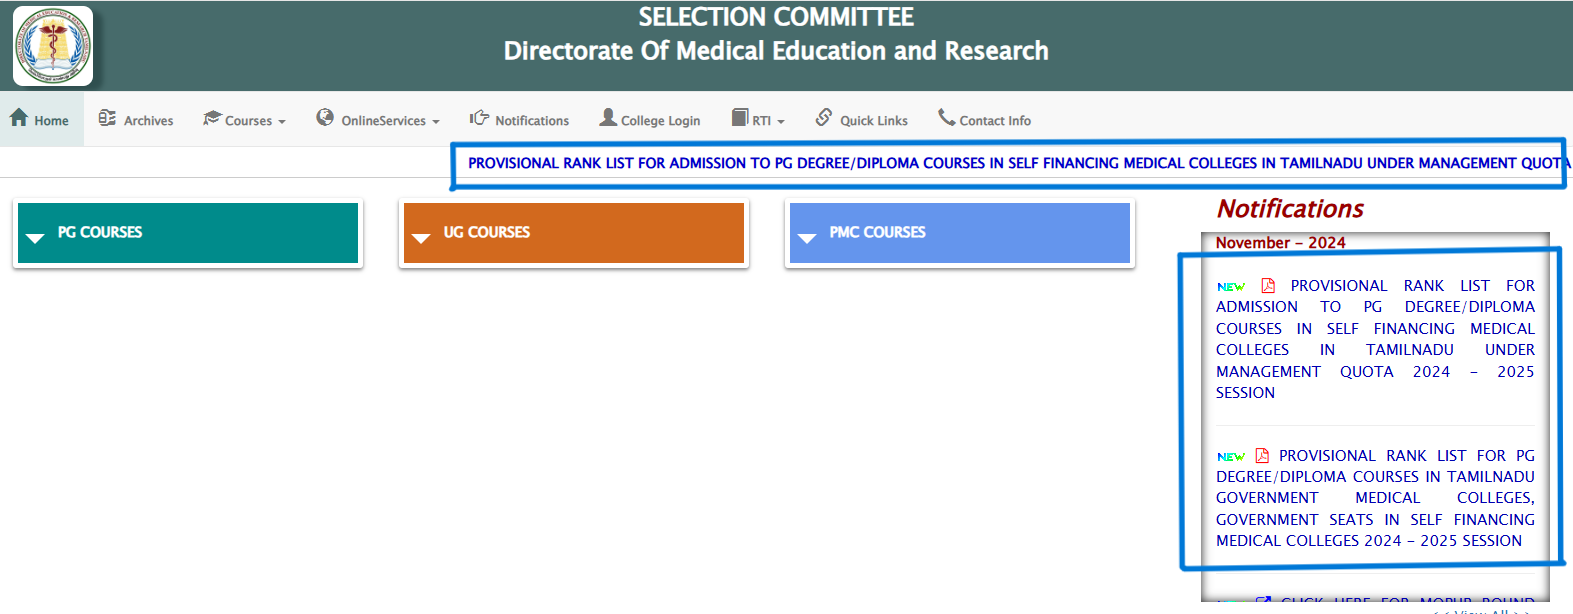Click the globe icon for OnlineServices
This screenshot has width=1573, height=614.
[325, 117]
